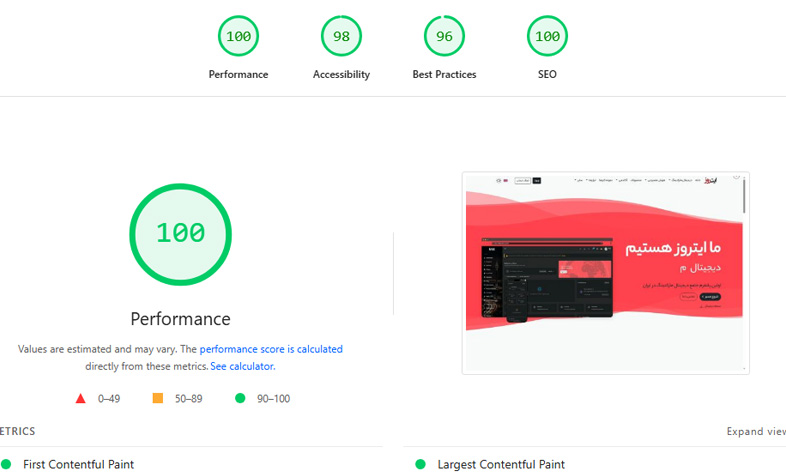Click the Largest Contentful Paint metric label

pyautogui.click(x=501, y=464)
